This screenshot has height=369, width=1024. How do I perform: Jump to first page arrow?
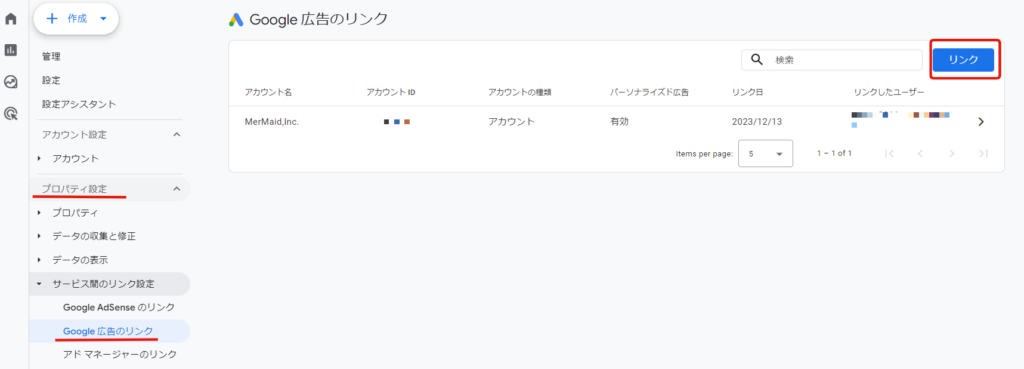click(x=889, y=153)
